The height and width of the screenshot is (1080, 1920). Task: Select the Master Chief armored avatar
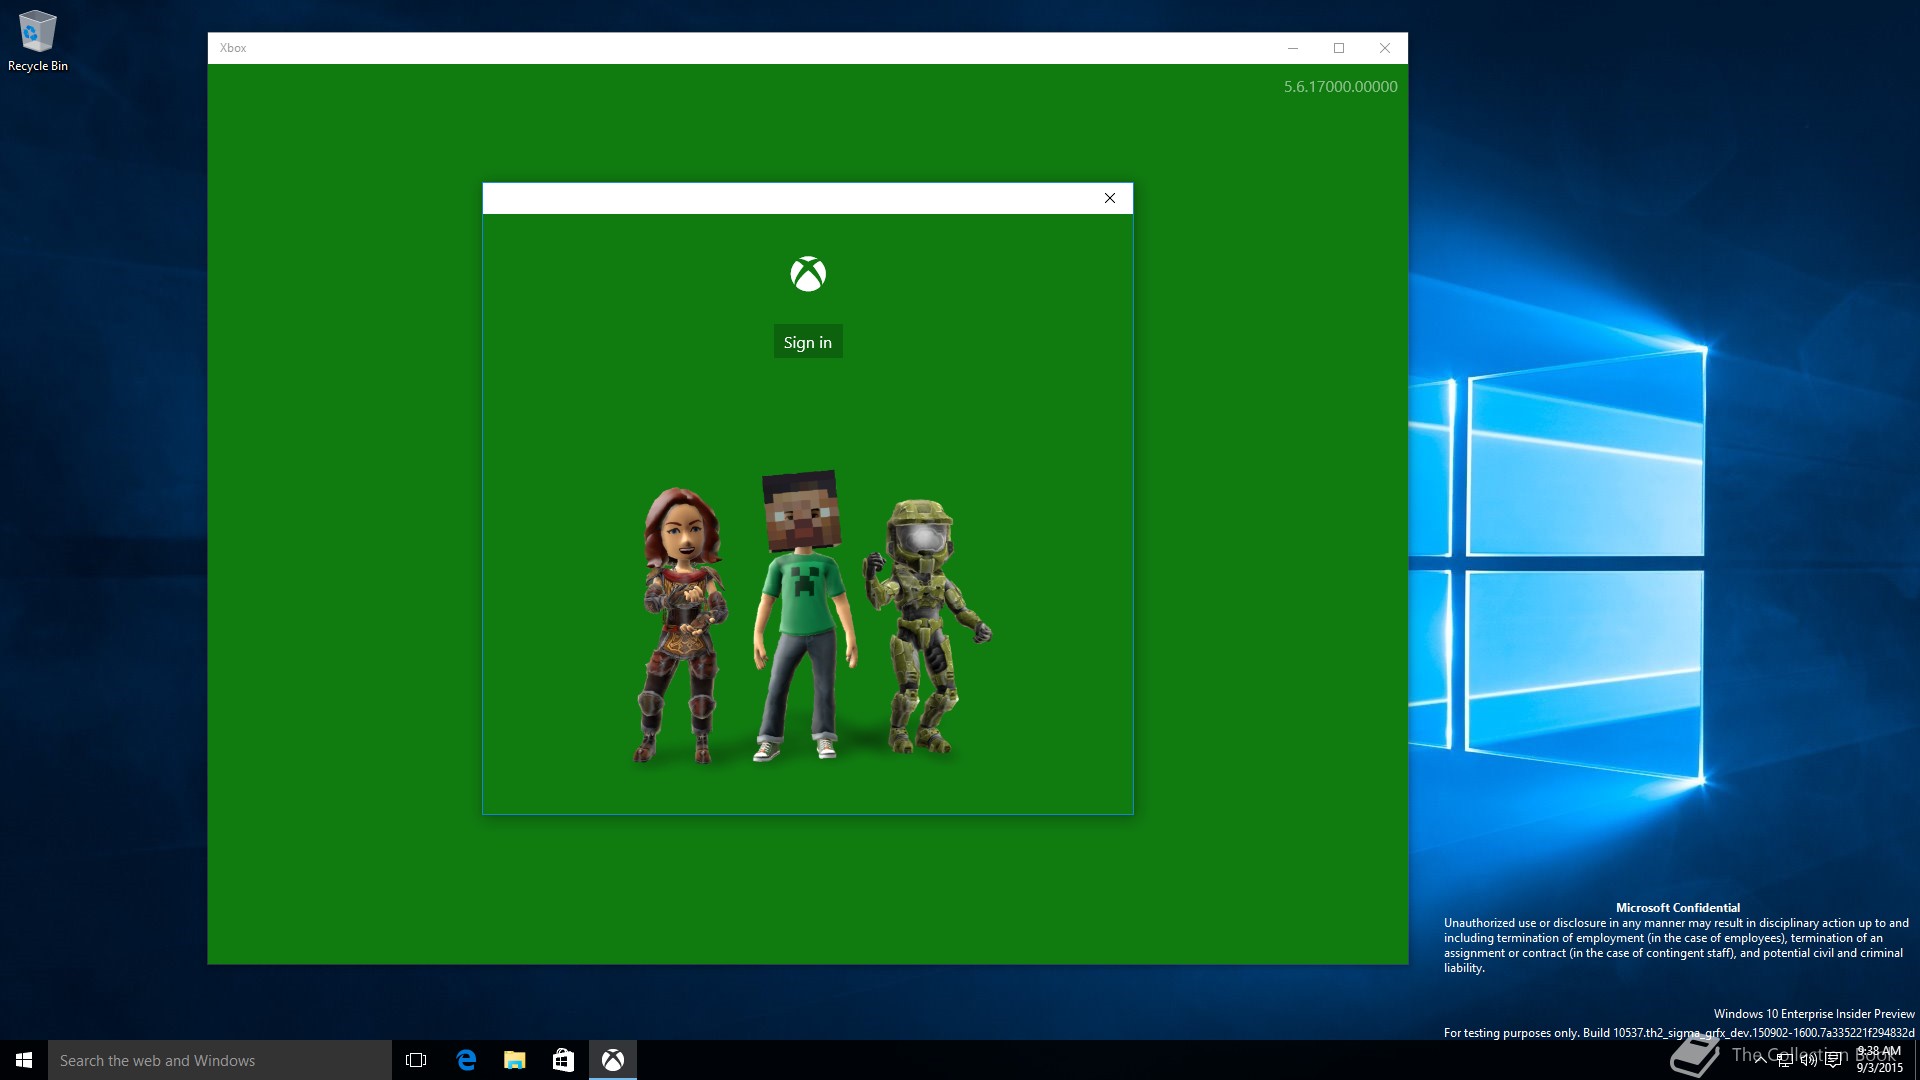pyautogui.click(x=927, y=626)
